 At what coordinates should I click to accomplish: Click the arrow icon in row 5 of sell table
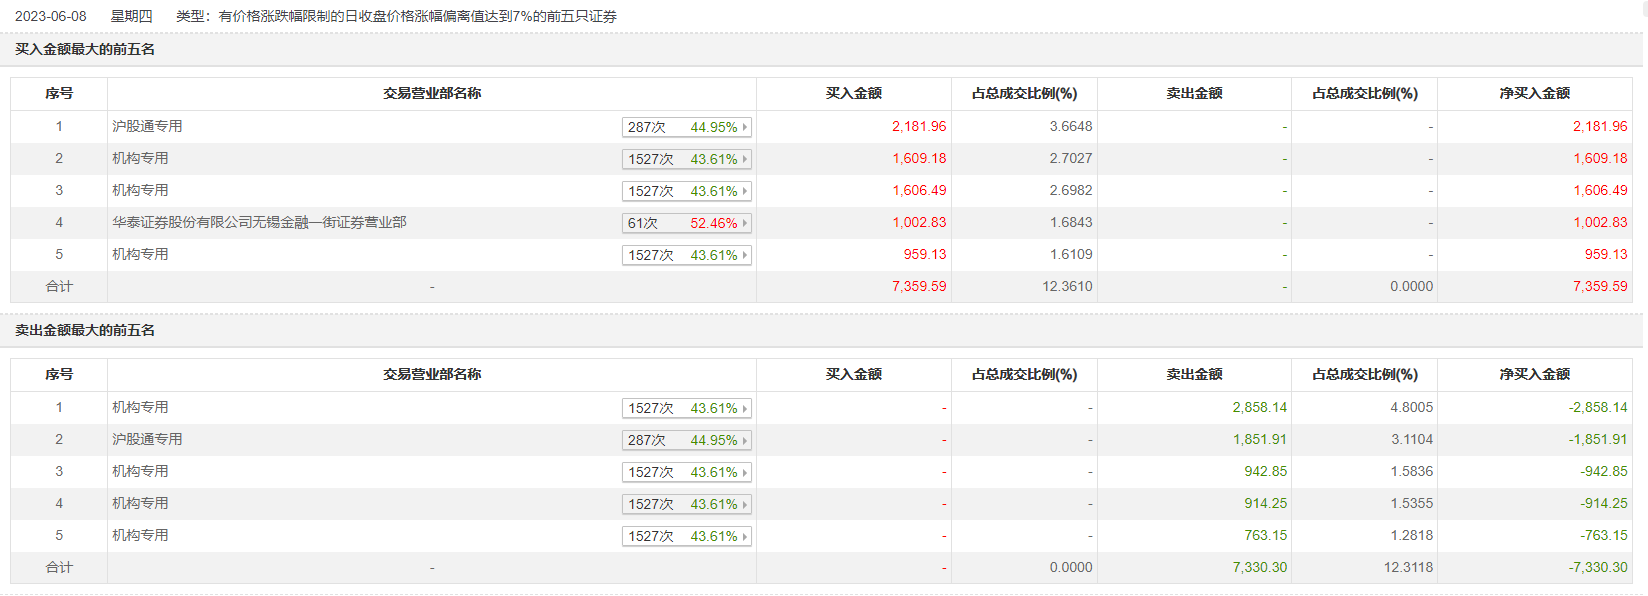(745, 536)
